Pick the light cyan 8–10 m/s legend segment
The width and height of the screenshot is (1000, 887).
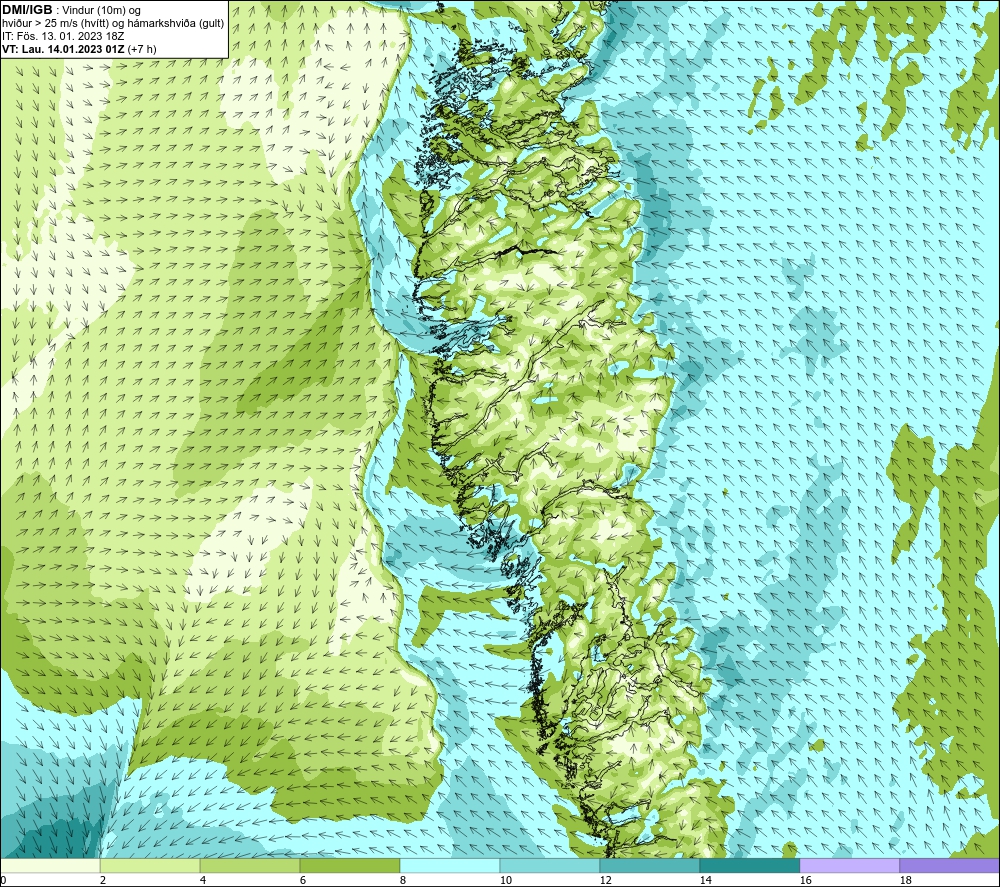coord(450,866)
